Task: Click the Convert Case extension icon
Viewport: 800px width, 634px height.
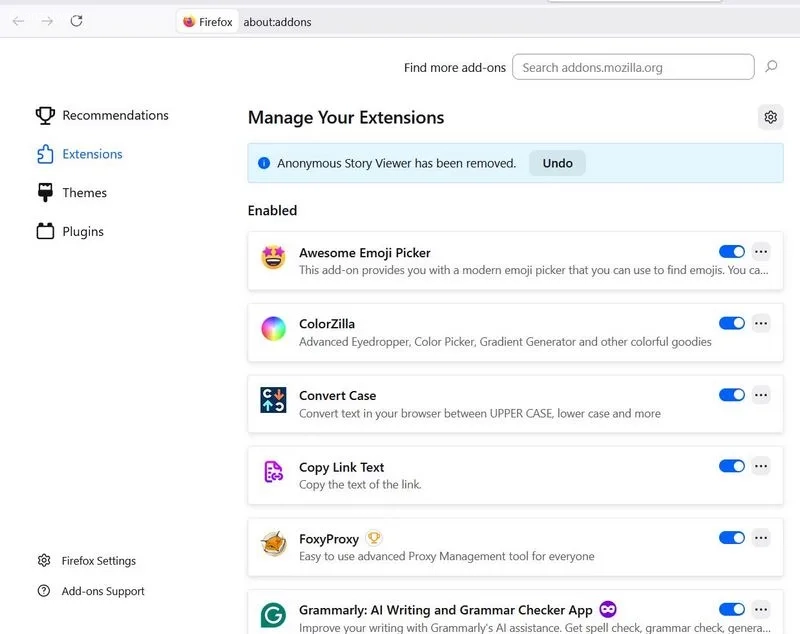Action: 273,400
